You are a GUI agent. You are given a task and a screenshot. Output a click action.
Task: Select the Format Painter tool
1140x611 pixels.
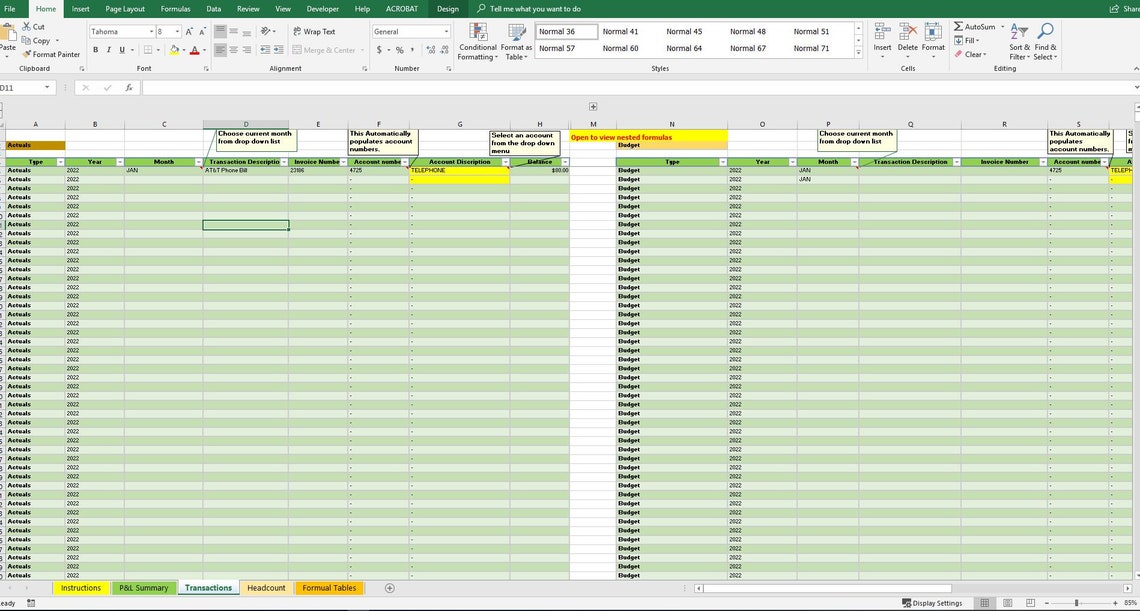[50, 54]
